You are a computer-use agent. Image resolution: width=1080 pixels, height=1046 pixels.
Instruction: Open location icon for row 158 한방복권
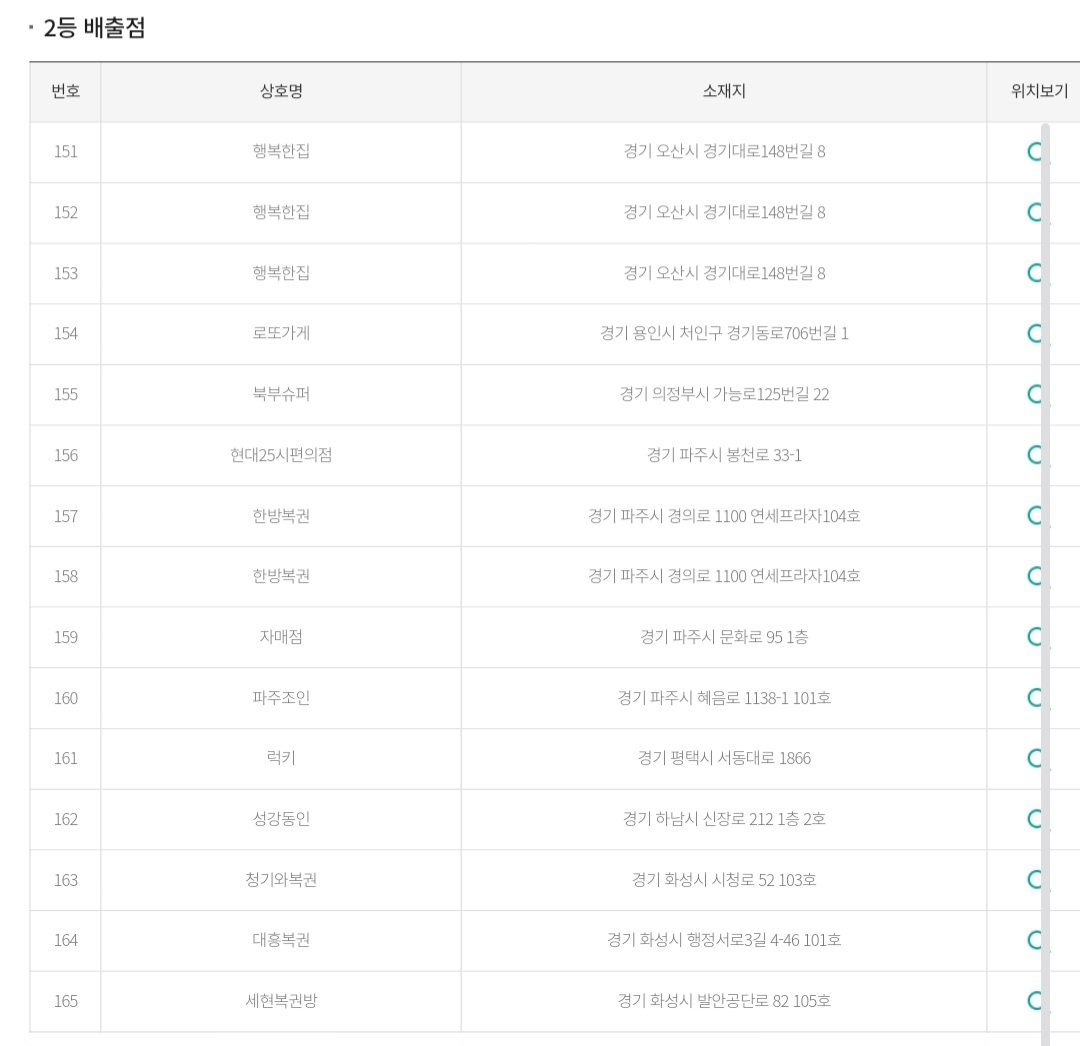pos(1035,576)
